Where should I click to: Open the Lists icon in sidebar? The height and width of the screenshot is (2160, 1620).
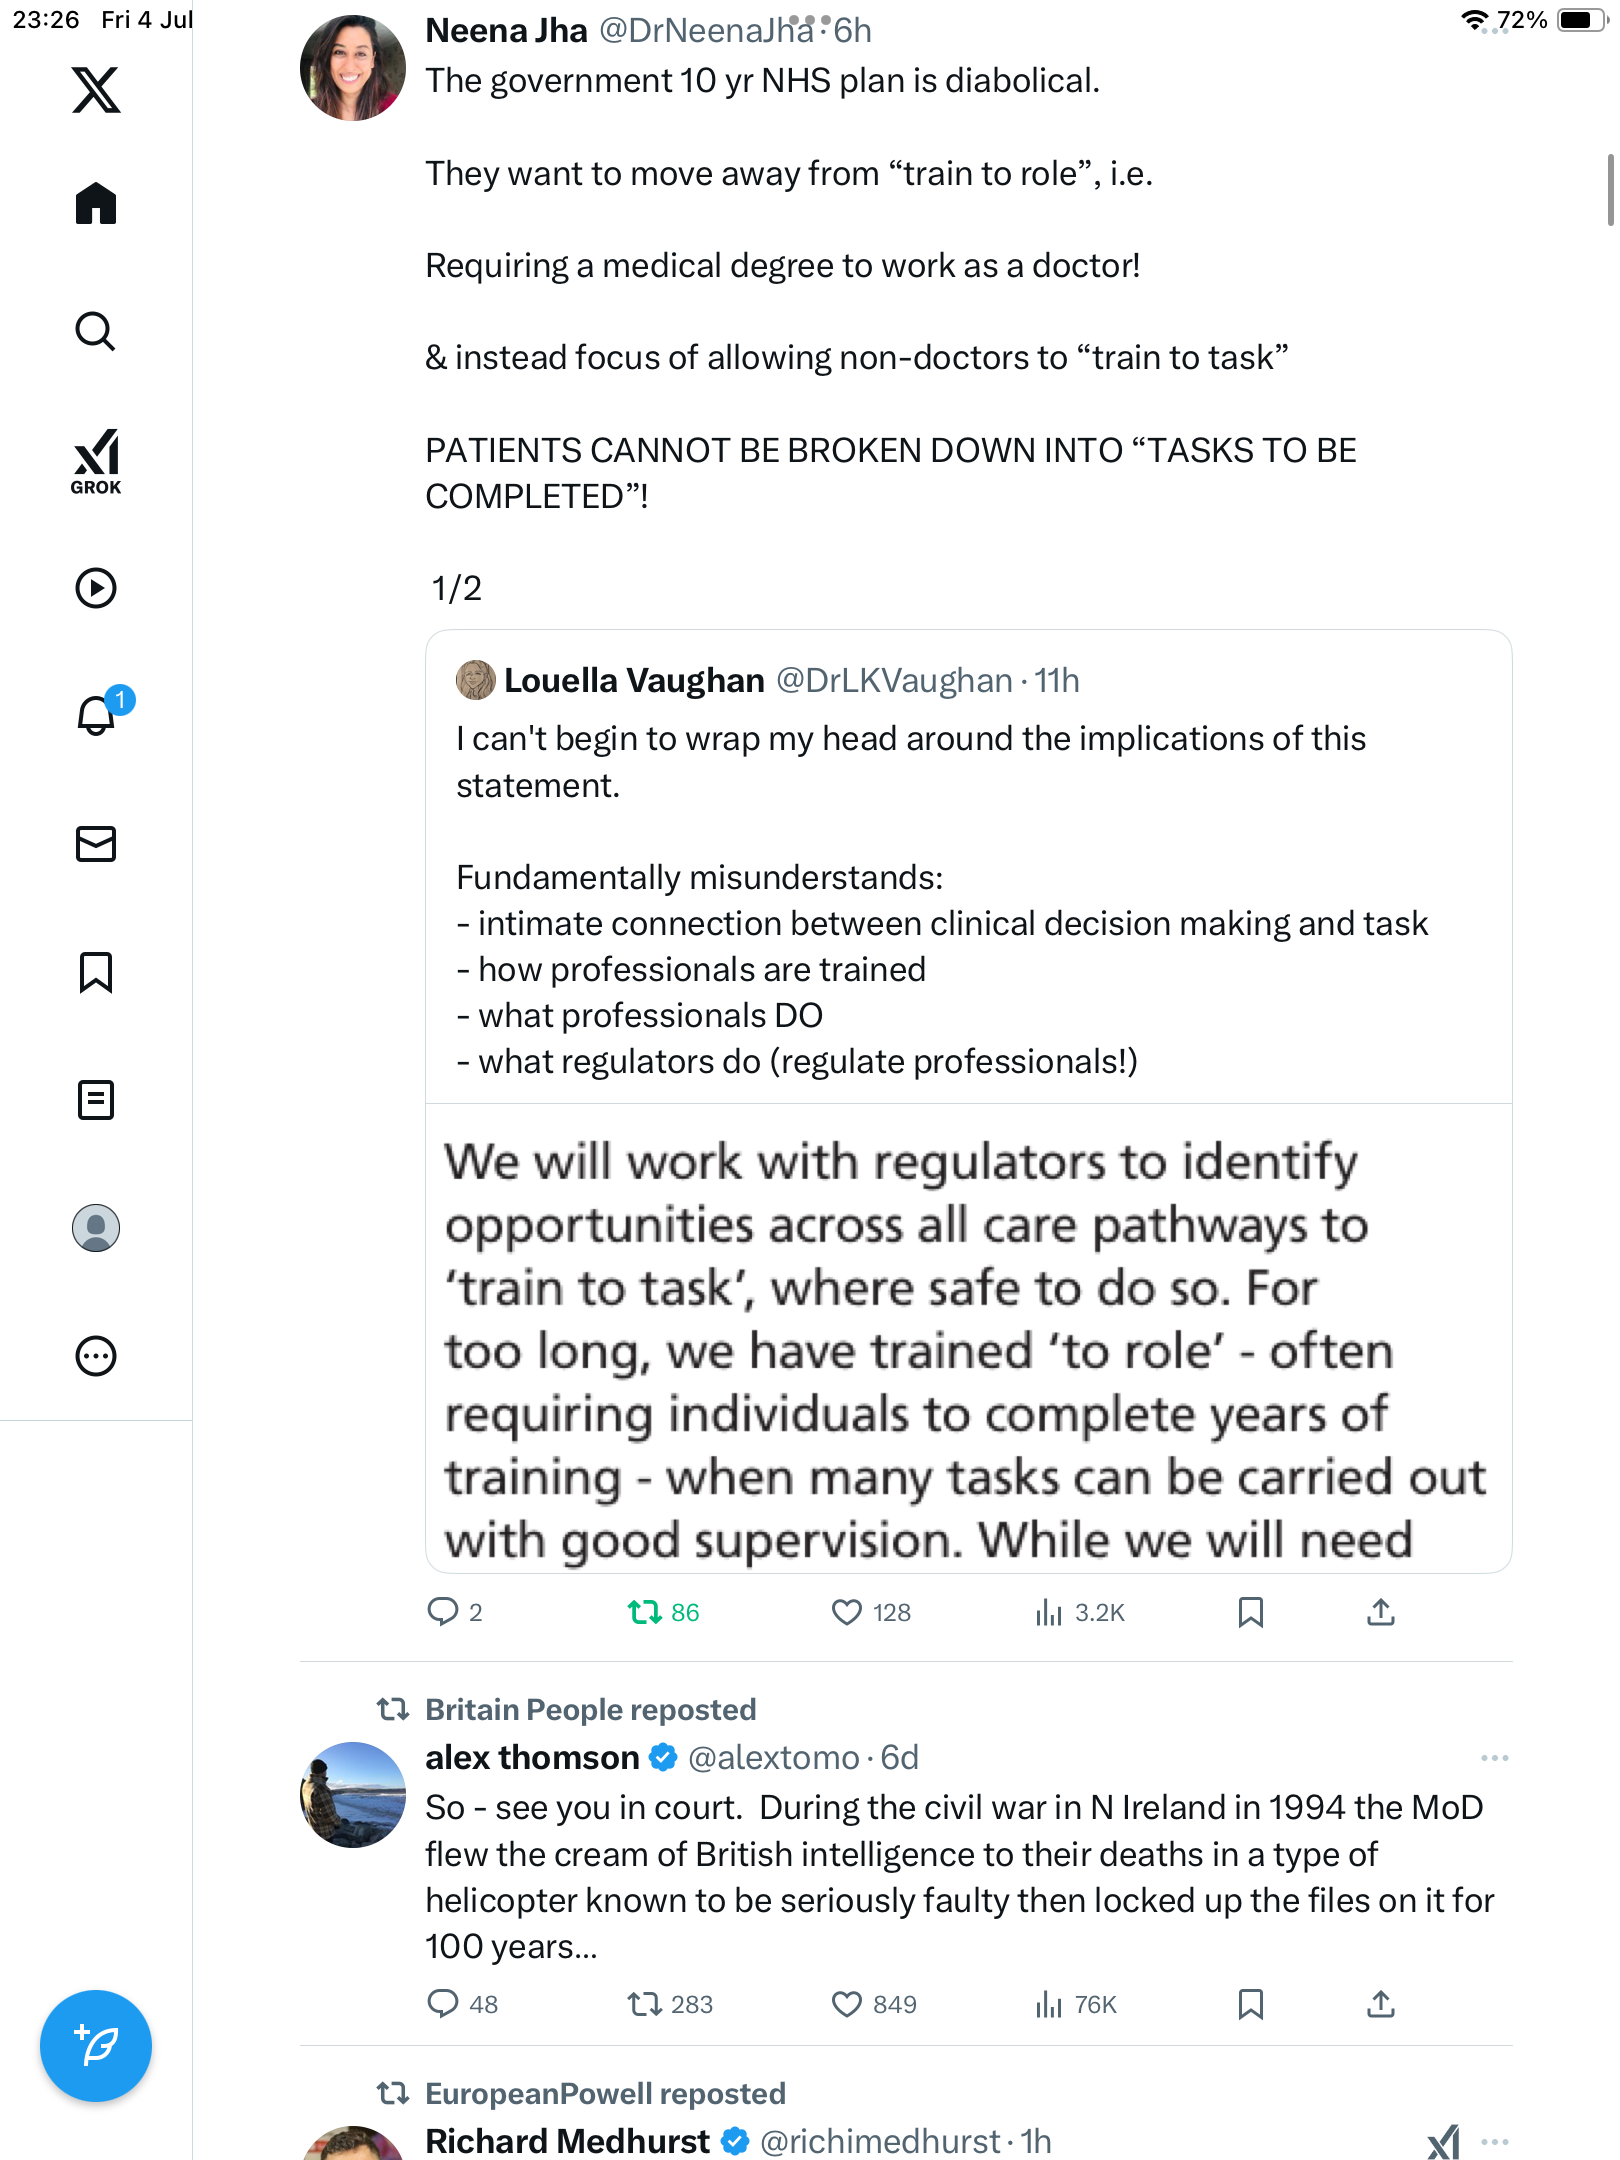click(96, 1100)
